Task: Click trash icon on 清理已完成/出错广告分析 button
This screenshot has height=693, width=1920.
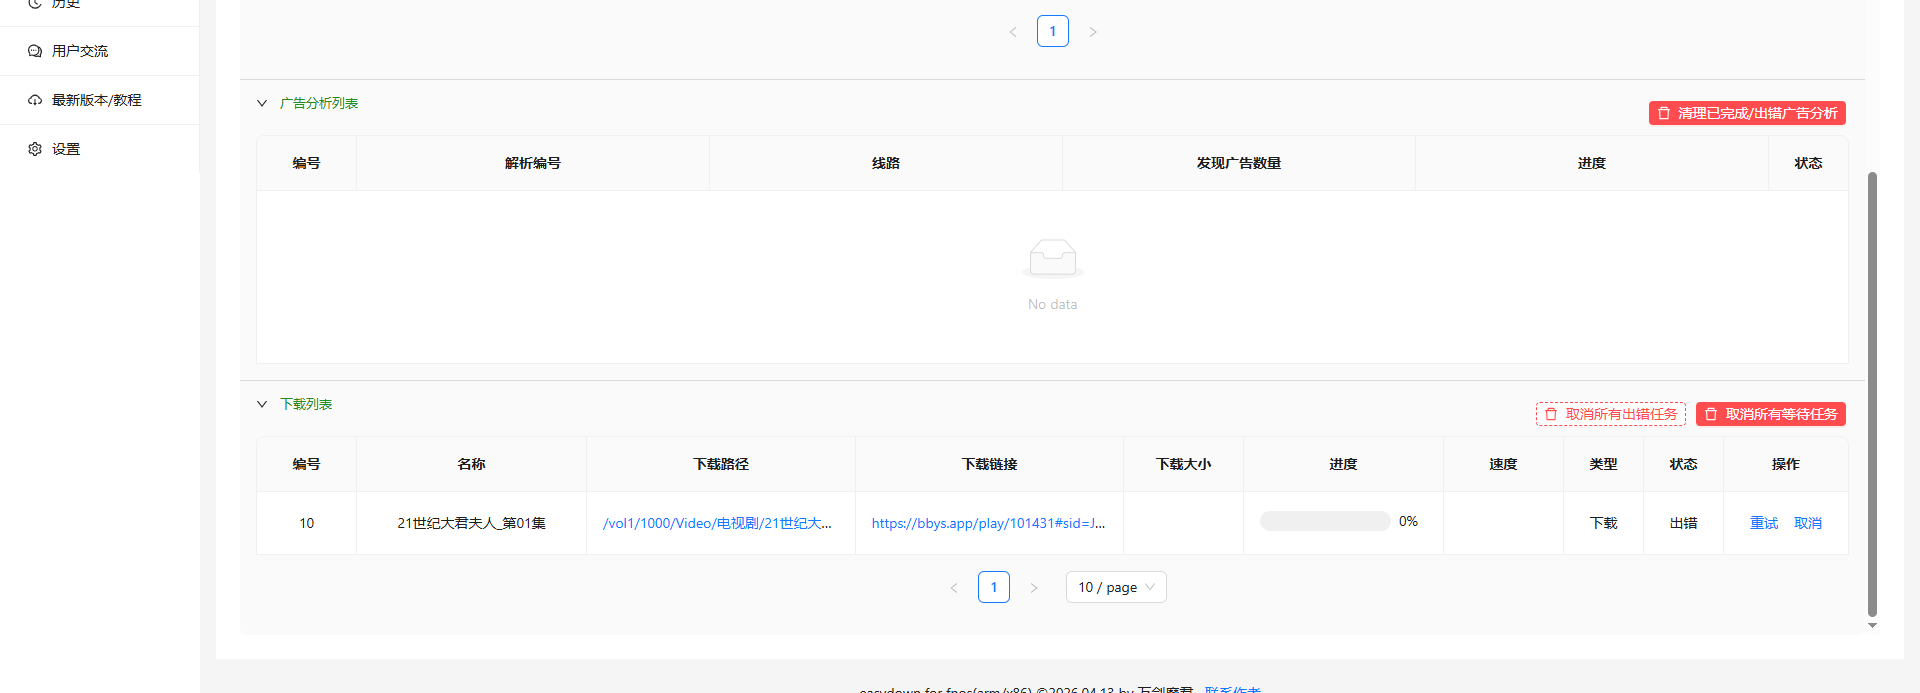Action: [x=1664, y=113]
